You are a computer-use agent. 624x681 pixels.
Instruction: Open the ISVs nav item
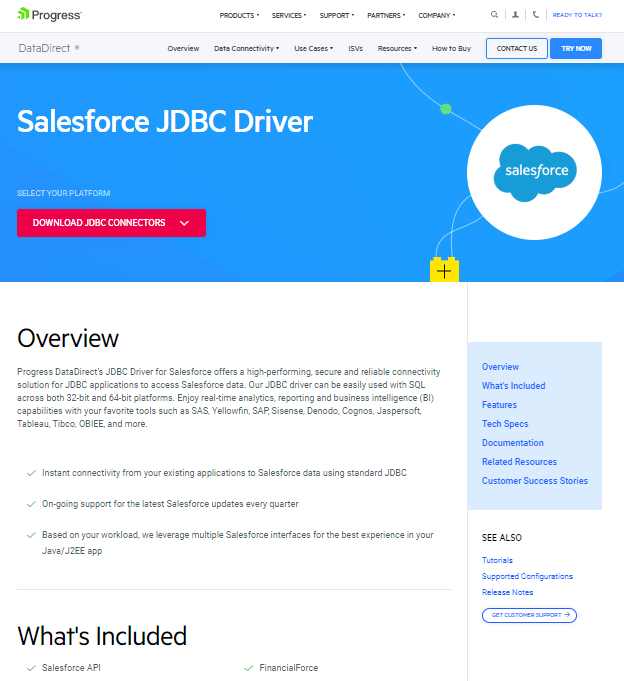pyautogui.click(x=355, y=48)
